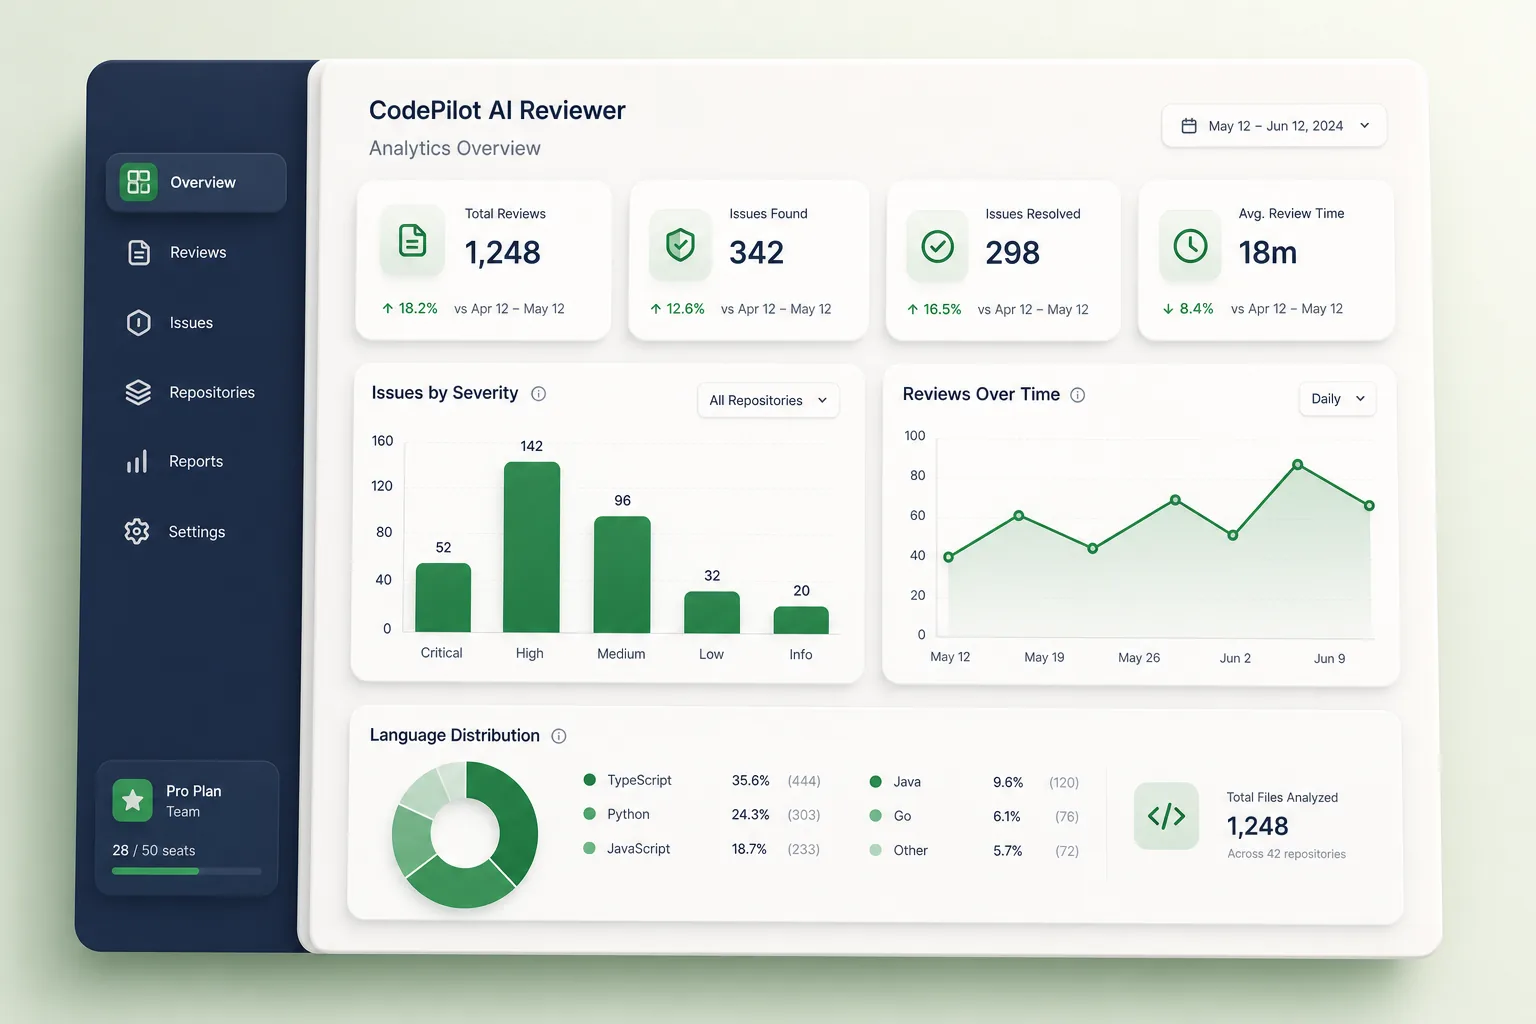This screenshot has height=1024, width=1536.
Task: Click the Issues Found shield icon
Action: click(x=680, y=244)
